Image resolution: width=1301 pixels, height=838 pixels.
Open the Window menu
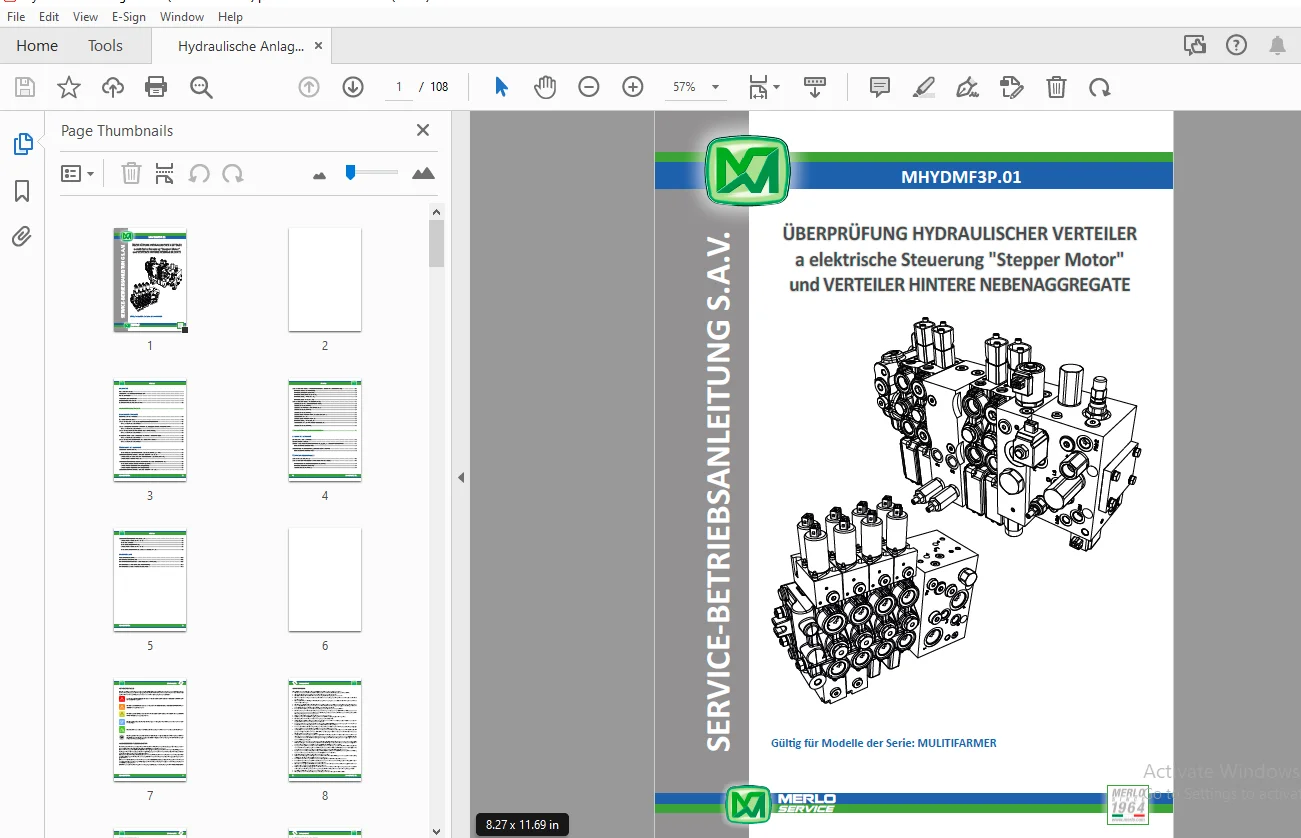coord(182,17)
